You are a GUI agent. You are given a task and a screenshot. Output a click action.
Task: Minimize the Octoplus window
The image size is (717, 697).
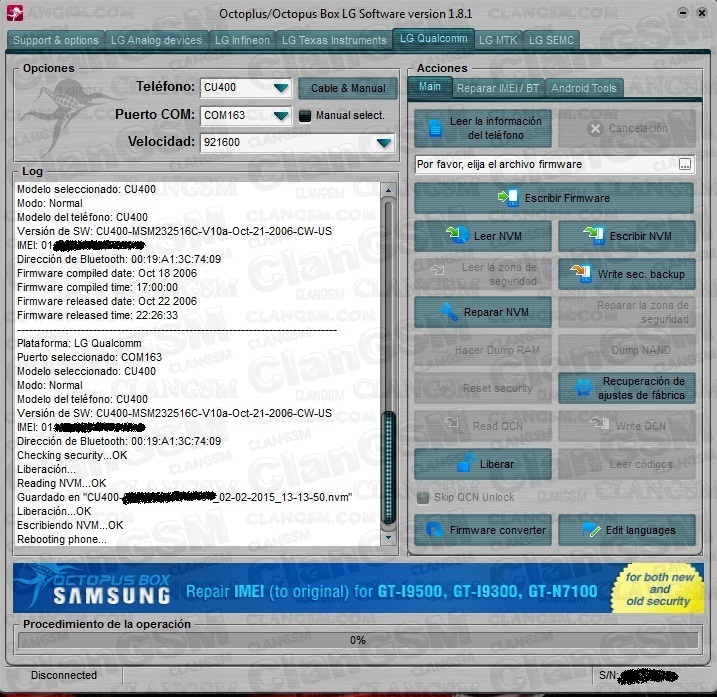pyautogui.click(x=683, y=13)
